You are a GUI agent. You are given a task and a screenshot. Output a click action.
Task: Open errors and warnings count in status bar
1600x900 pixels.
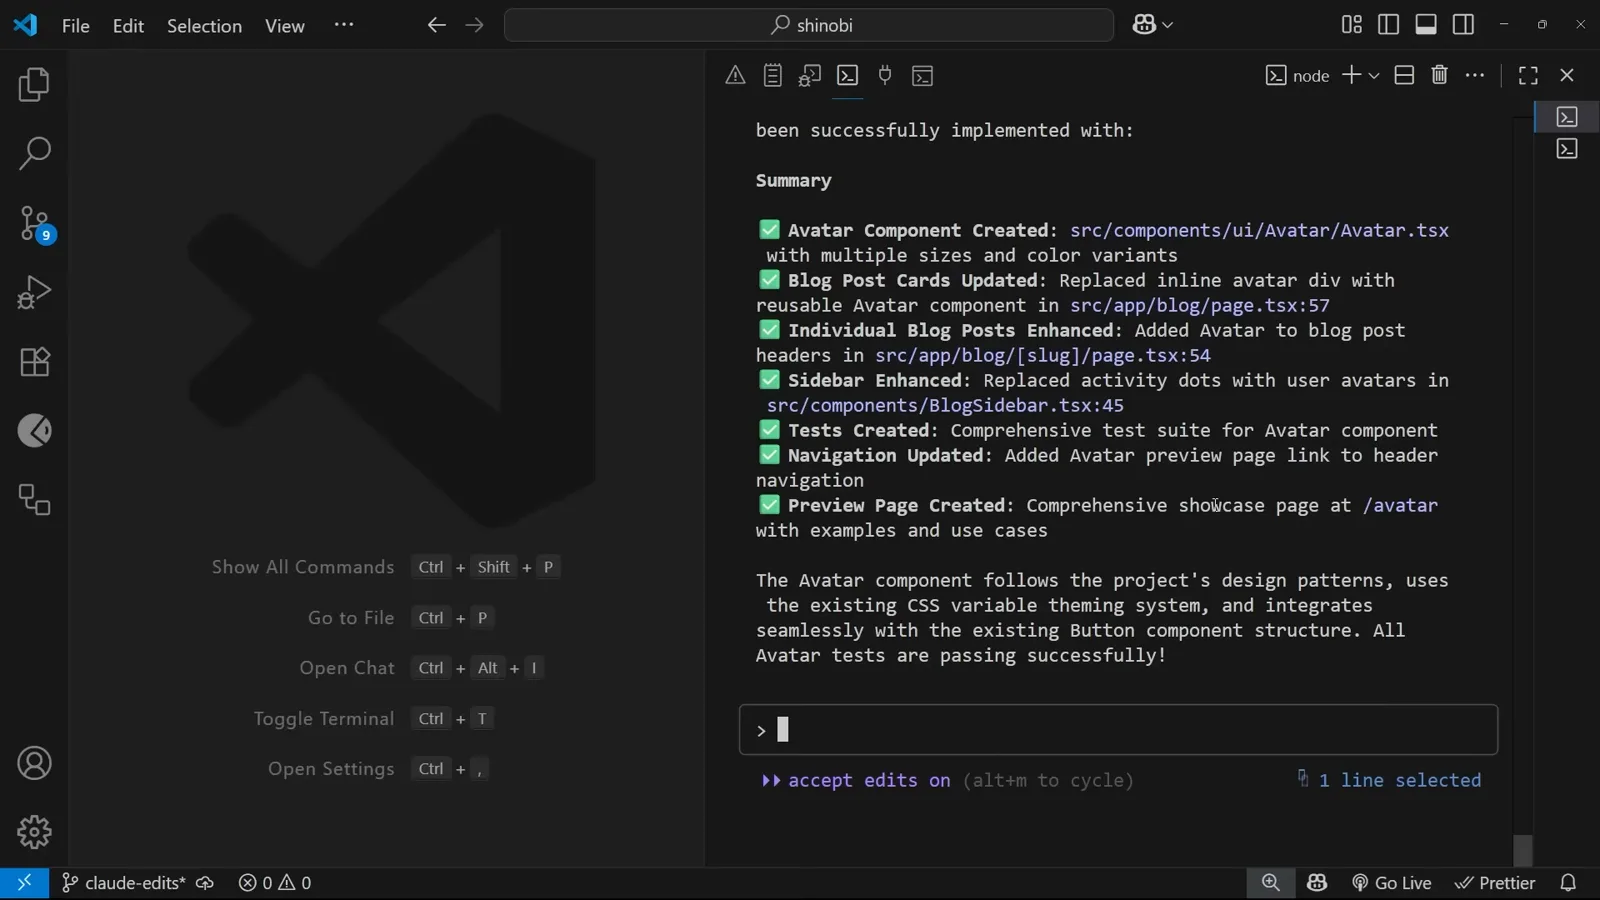click(275, 883)
